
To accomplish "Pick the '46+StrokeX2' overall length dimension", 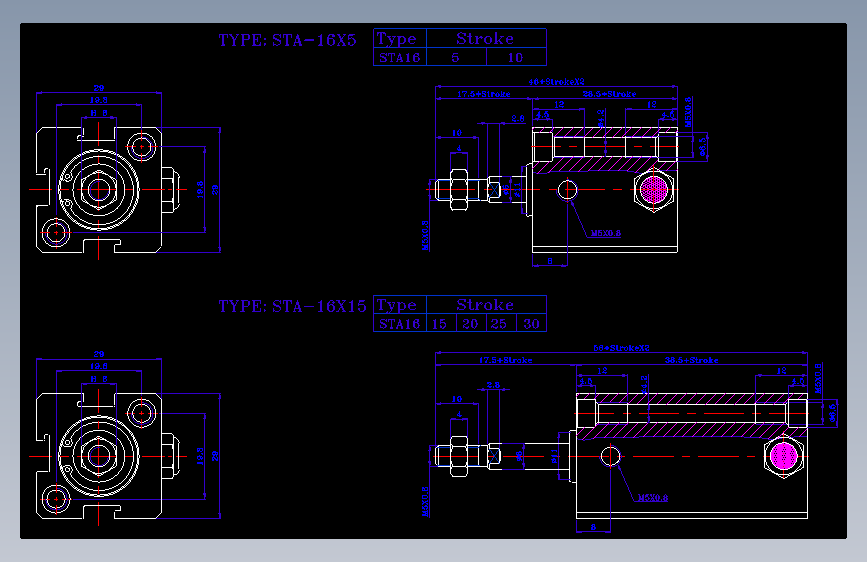I will pyautogui.click(x=556, y=81).
